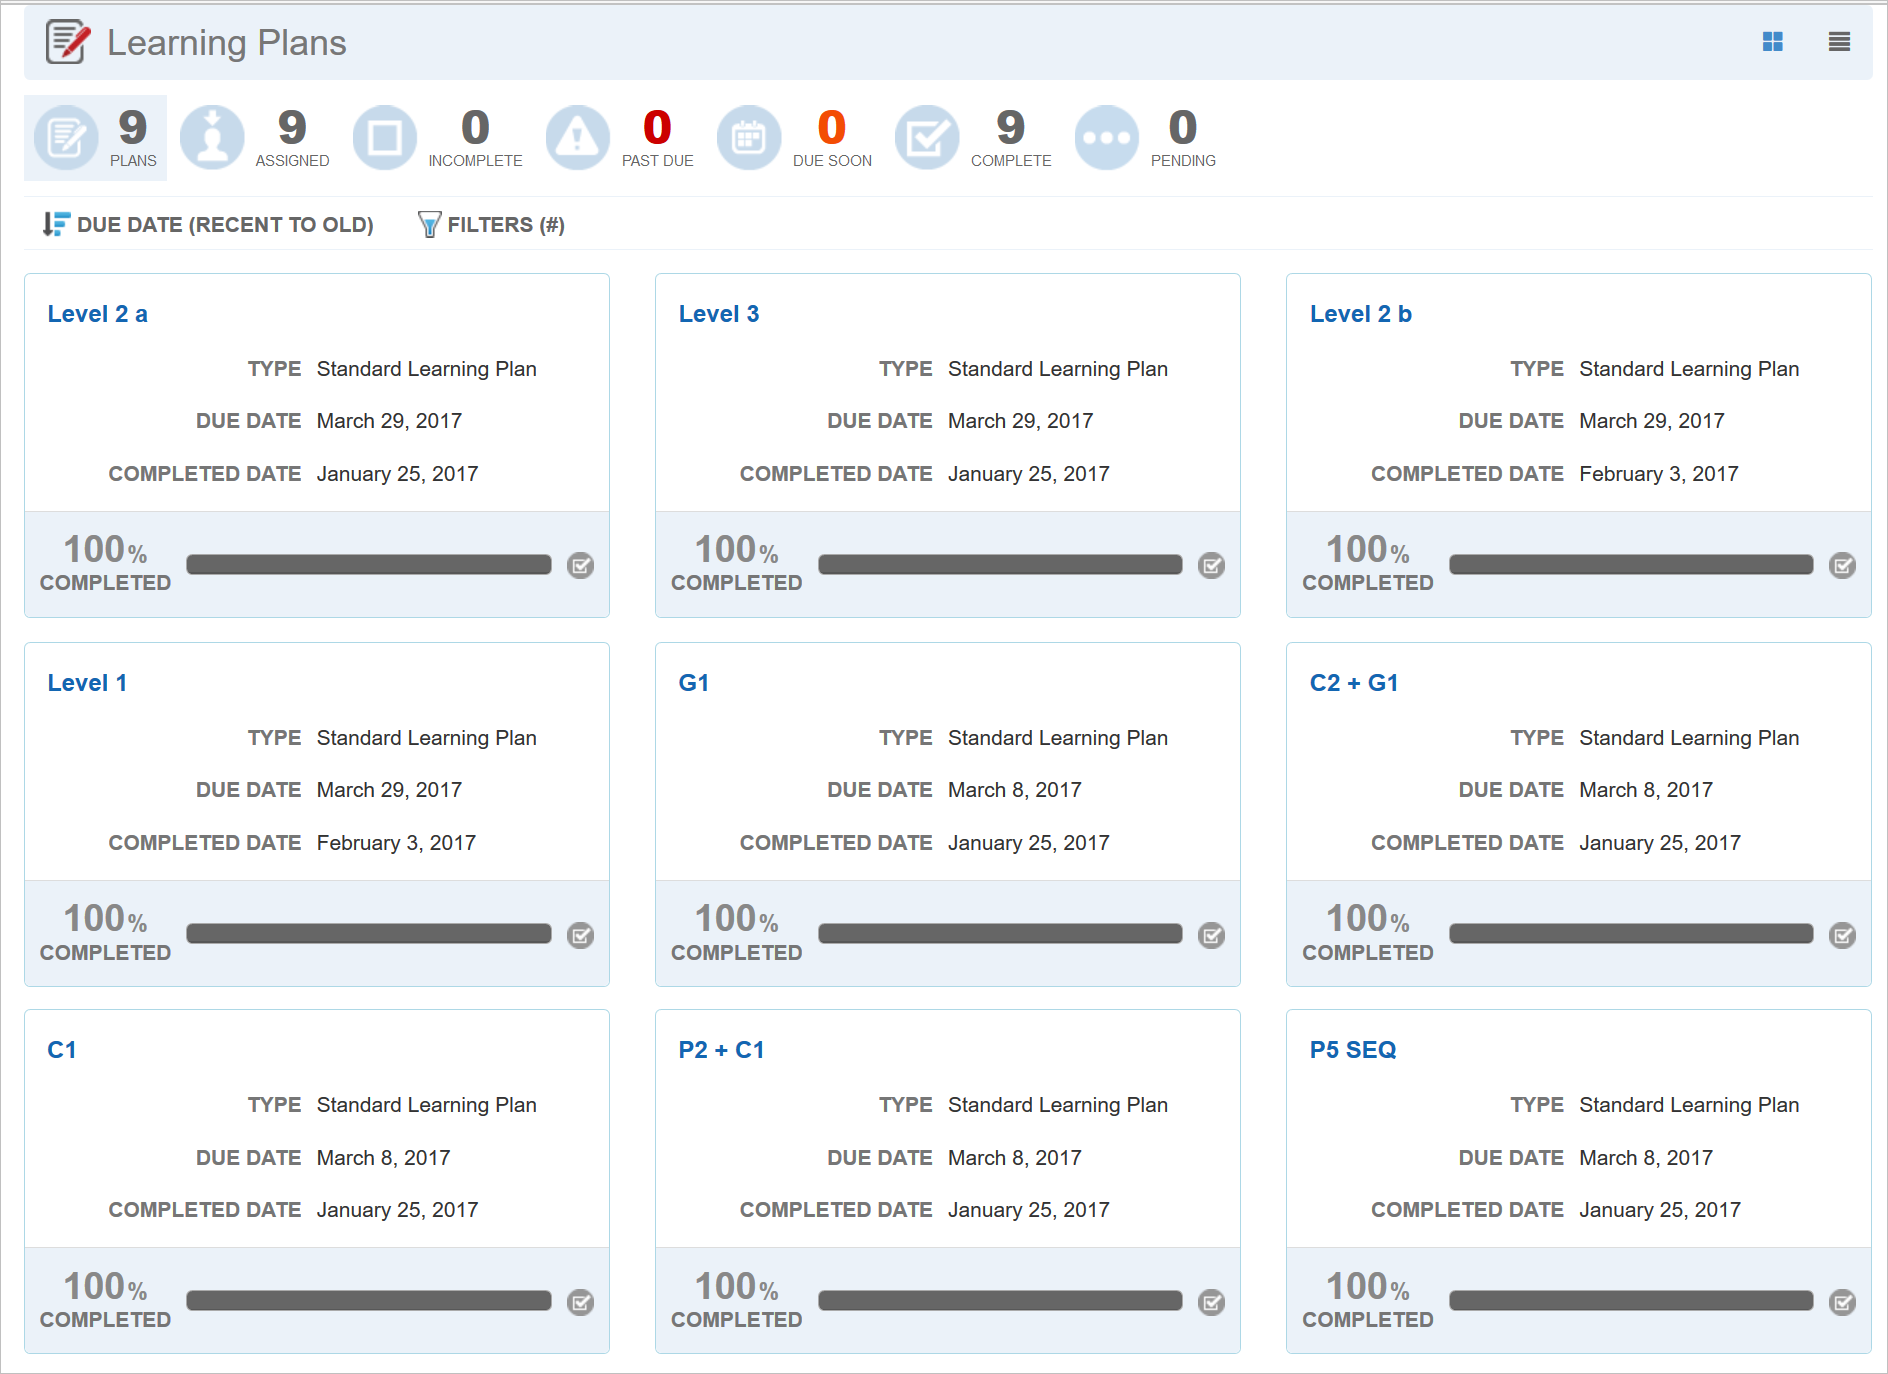Click completed check icon on Level 3
Viewport: 1888px width, 1374px height.
(1212, 566)
